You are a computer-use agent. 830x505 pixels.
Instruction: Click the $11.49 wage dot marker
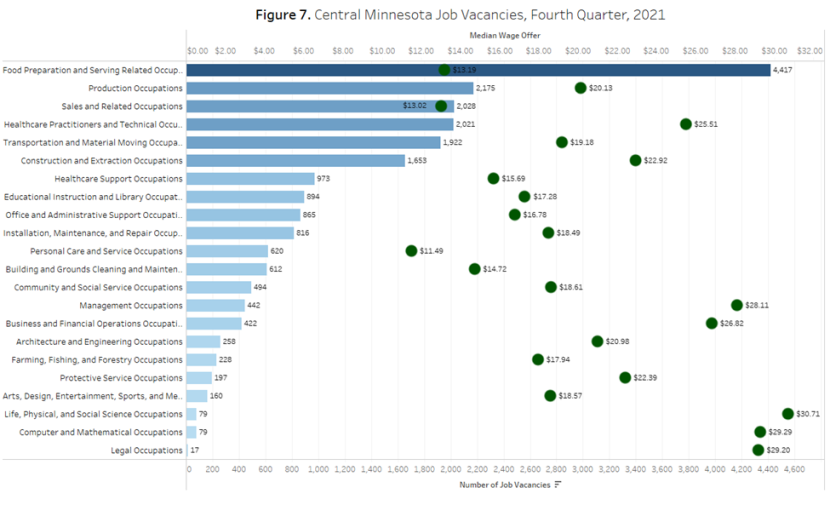[411, 251]
